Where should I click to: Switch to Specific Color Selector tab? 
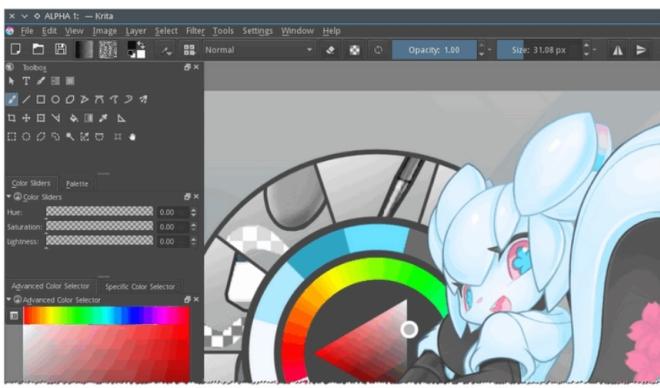pyautogui.click(x=140, y=287)
